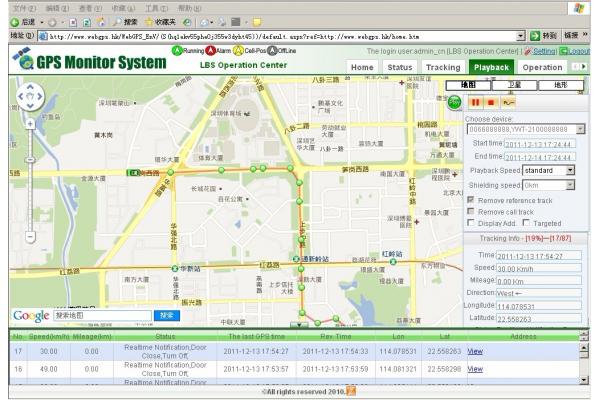The width and height of the screenshot is (600, 400).
Task: Click the map zoom slider handle
Action: pyautogui.click(x=30, y=160)
